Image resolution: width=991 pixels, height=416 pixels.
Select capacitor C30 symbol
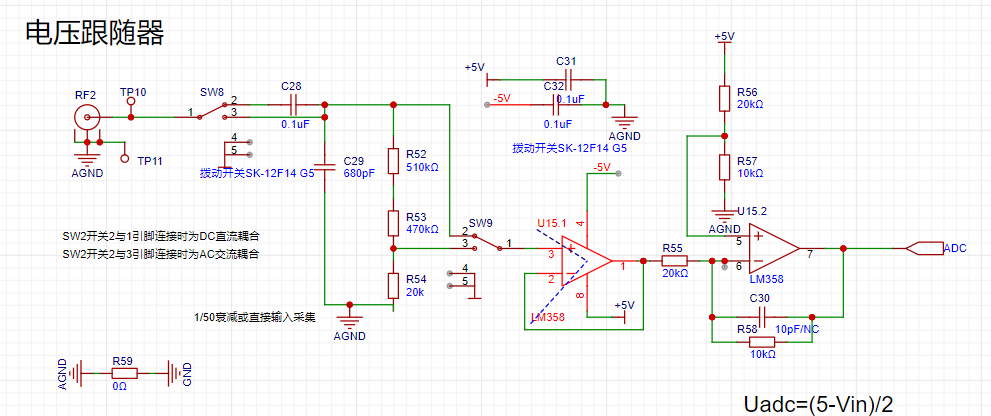pos(762,315)
